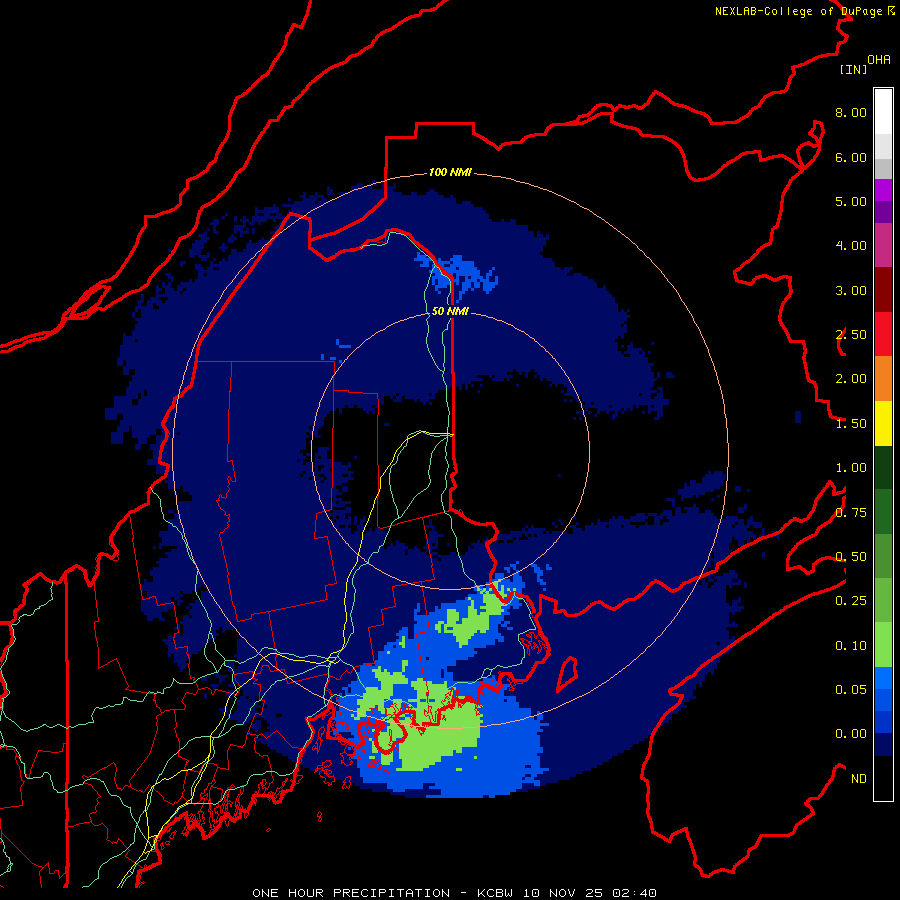Click the [IN] units label
Image resolution: width=900 pixels, height=900 pixels.
tap(853, 69)
